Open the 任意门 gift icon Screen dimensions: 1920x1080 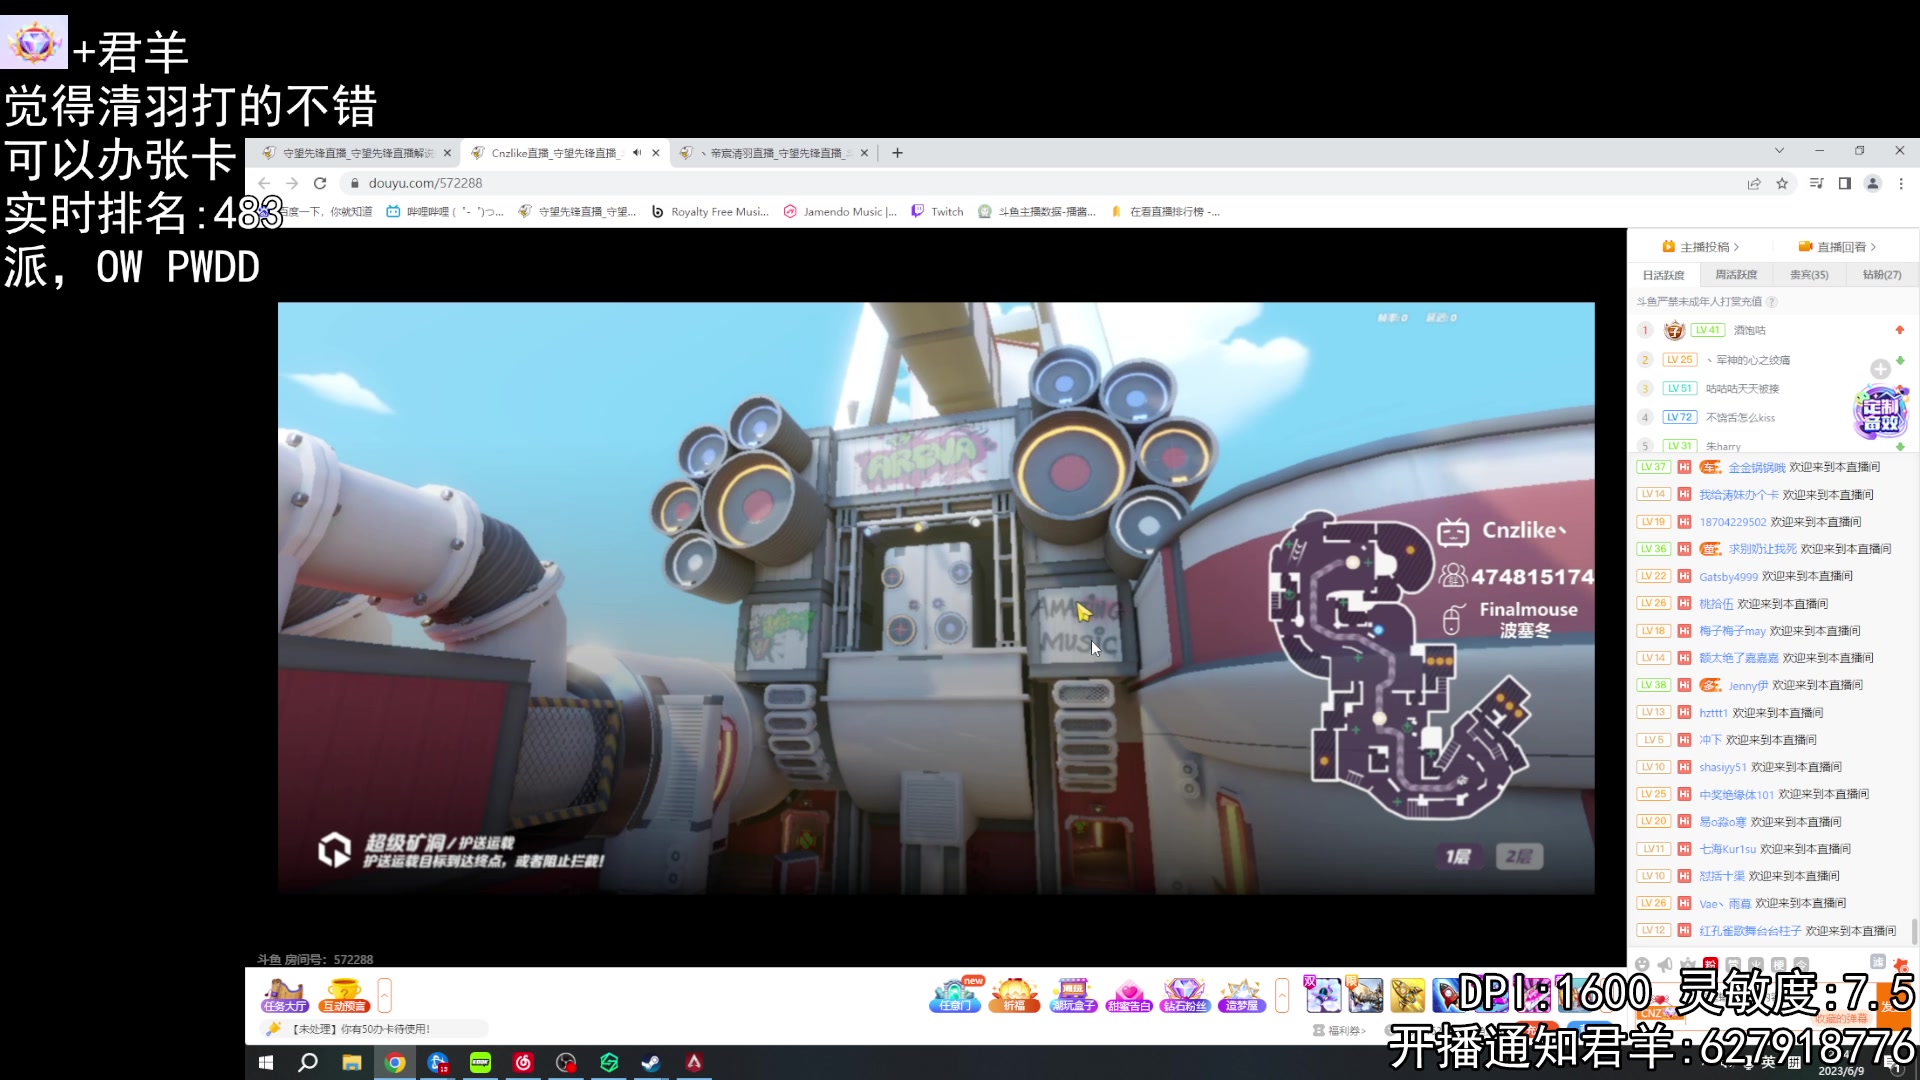956,996
